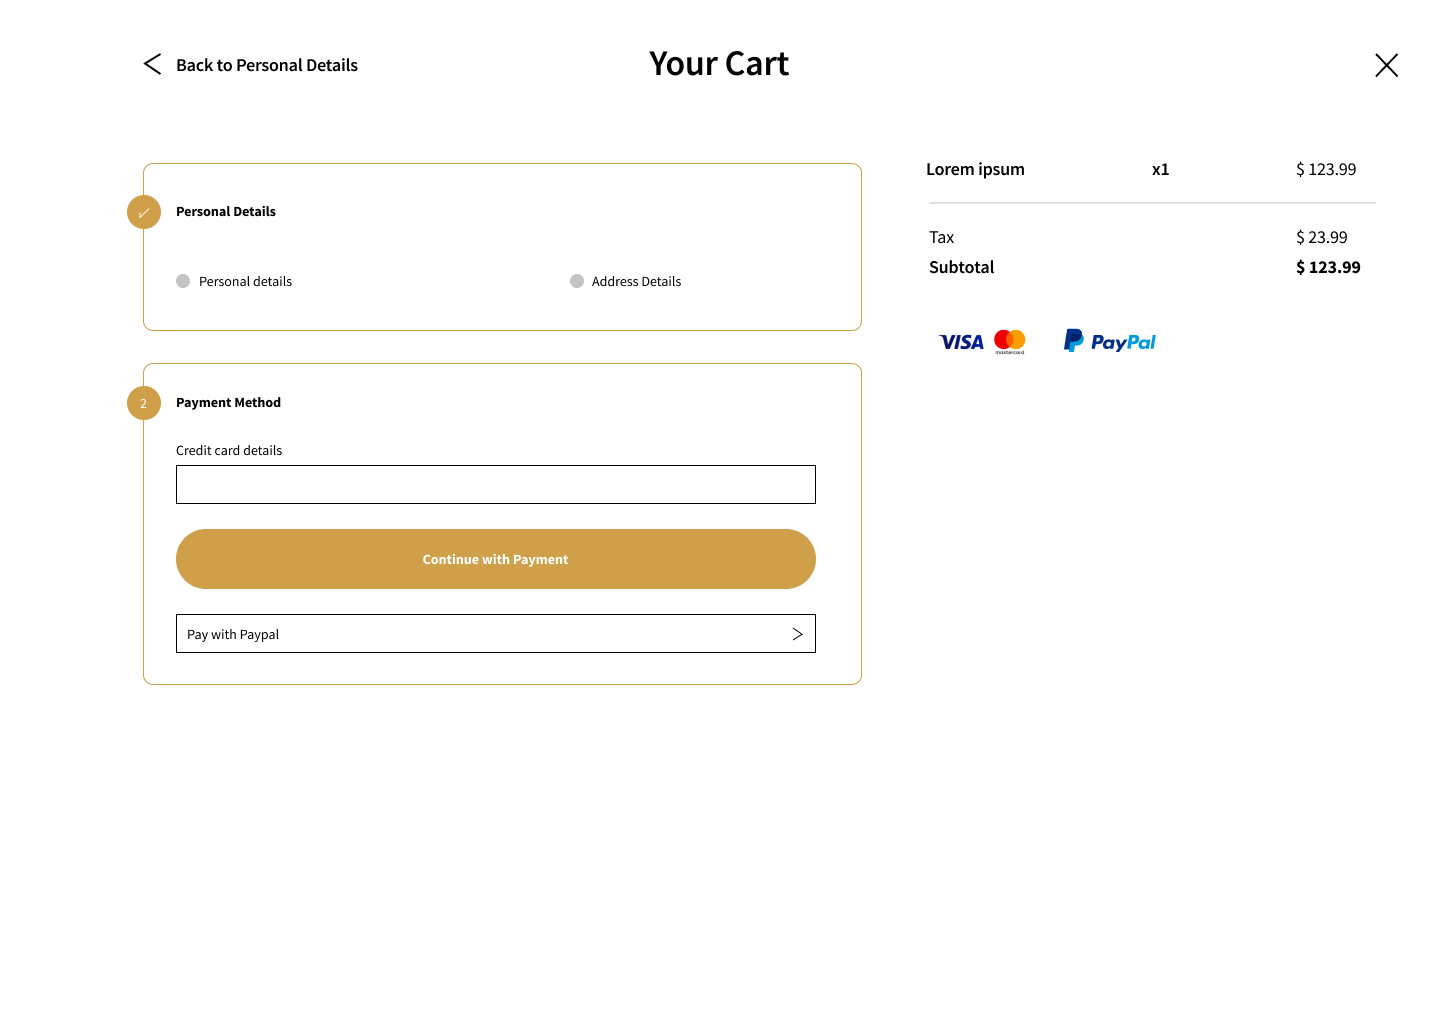Click the Subtotal amount $ 123.99
This screenshot has width=1440, height=1024.
point(1328,267)
